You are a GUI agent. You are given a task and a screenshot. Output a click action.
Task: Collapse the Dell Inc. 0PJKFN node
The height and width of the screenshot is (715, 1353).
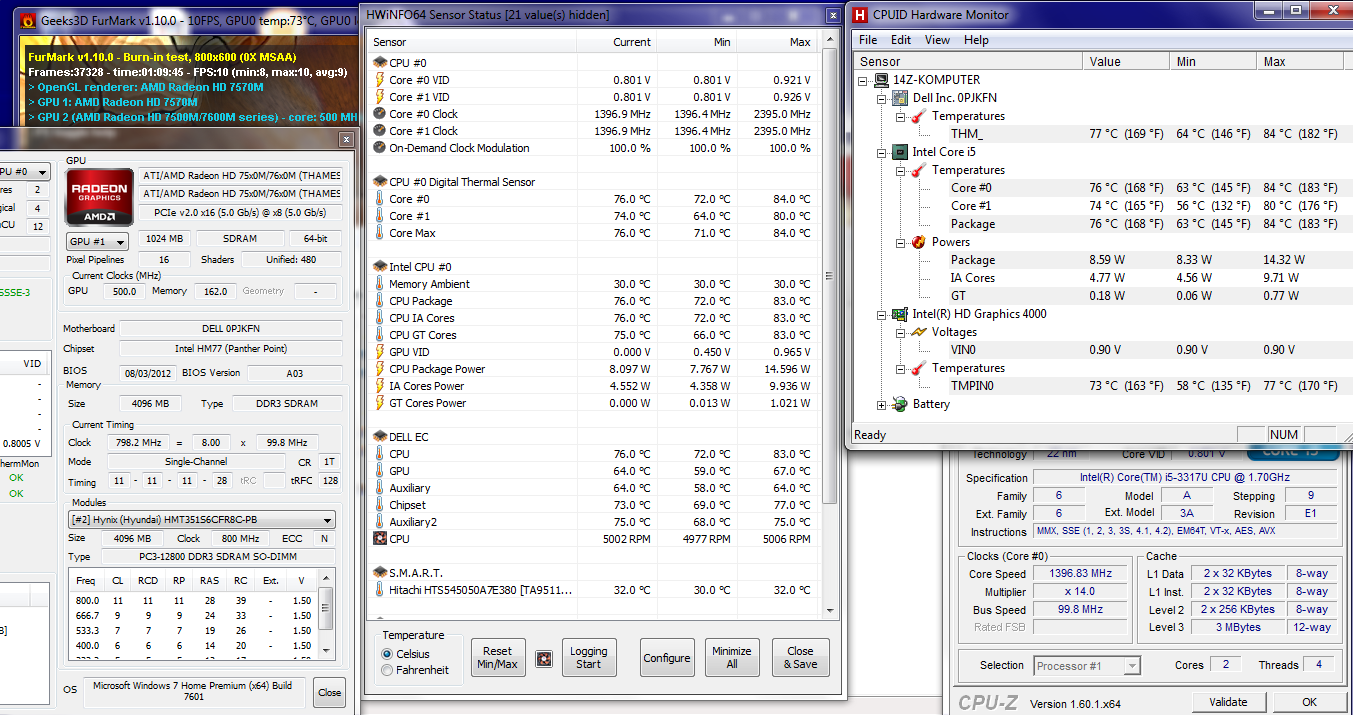tap(882, 98)
